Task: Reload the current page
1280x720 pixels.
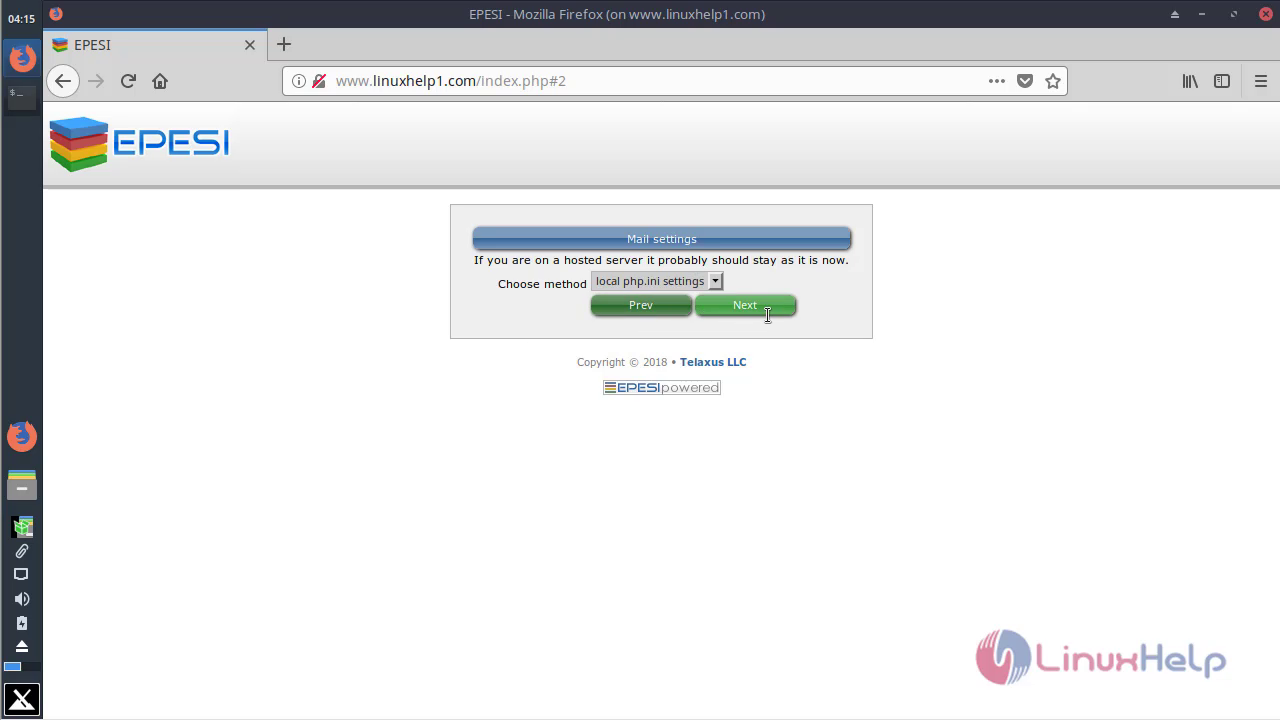Action: [x=128, y=81]
